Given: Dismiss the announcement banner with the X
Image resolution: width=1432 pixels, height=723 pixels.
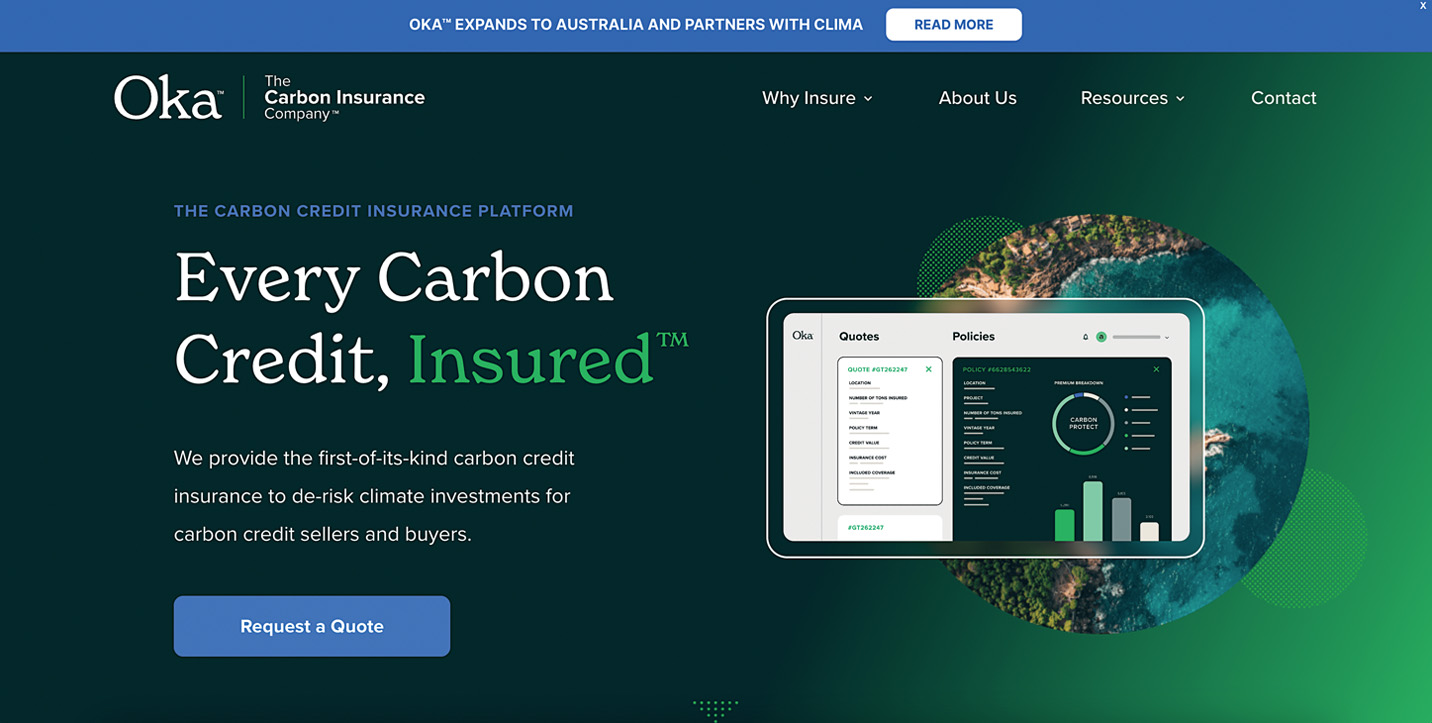Looking at the screenshot, I should coord(1423,6).
